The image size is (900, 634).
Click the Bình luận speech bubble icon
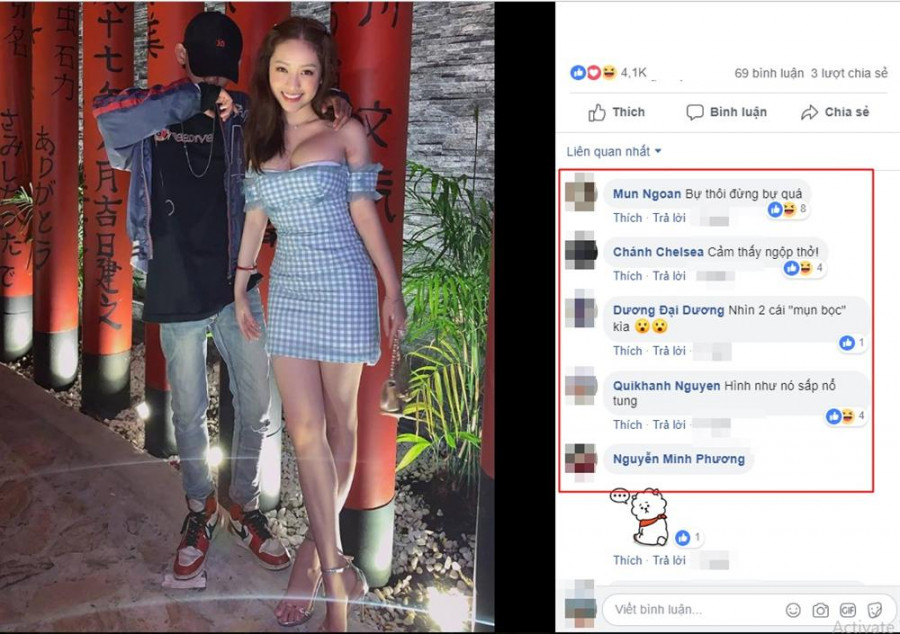point(695,112)
